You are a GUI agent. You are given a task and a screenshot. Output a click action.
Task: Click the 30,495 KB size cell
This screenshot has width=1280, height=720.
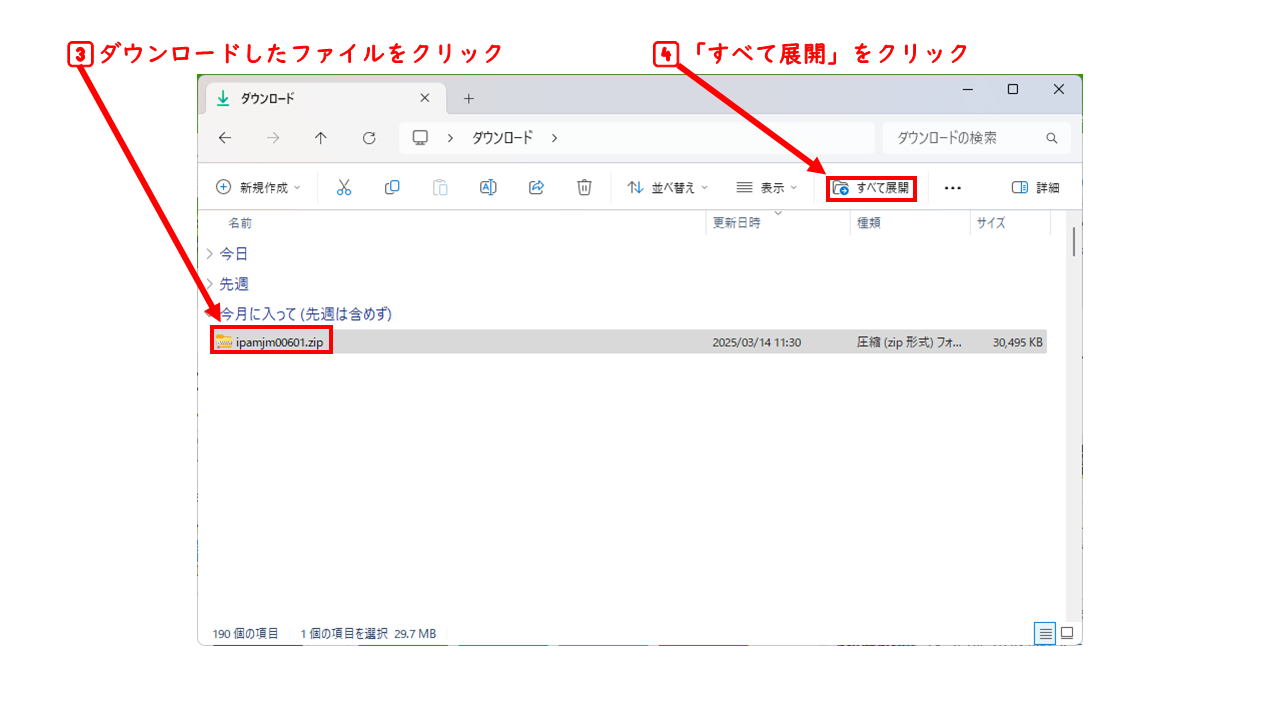click(x=1018, y=342)
